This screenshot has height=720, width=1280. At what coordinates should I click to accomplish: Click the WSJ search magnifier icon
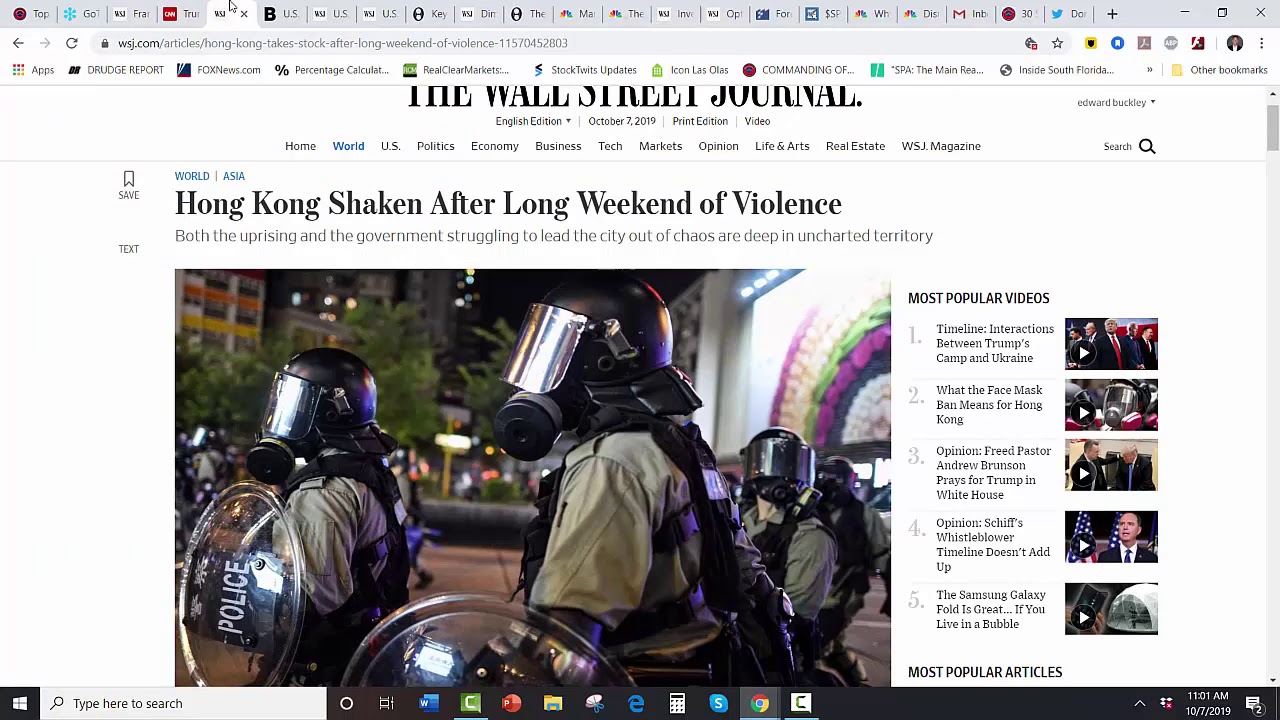pos(1147,147)
